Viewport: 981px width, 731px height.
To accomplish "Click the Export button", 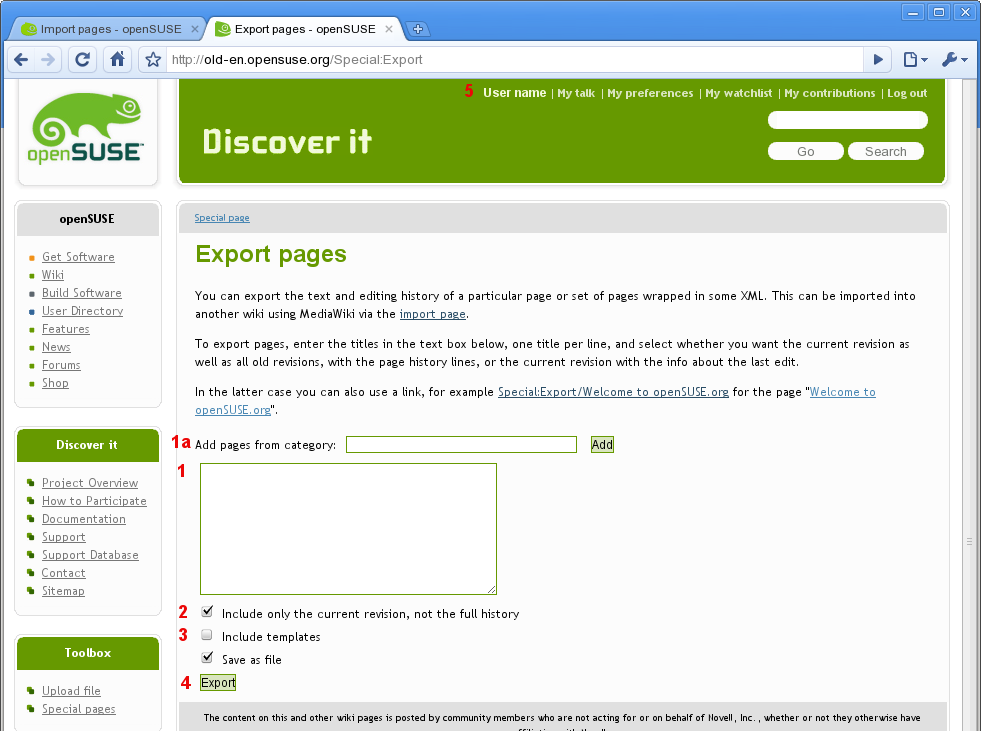I will pyautogui.click(x=218, y=683).
